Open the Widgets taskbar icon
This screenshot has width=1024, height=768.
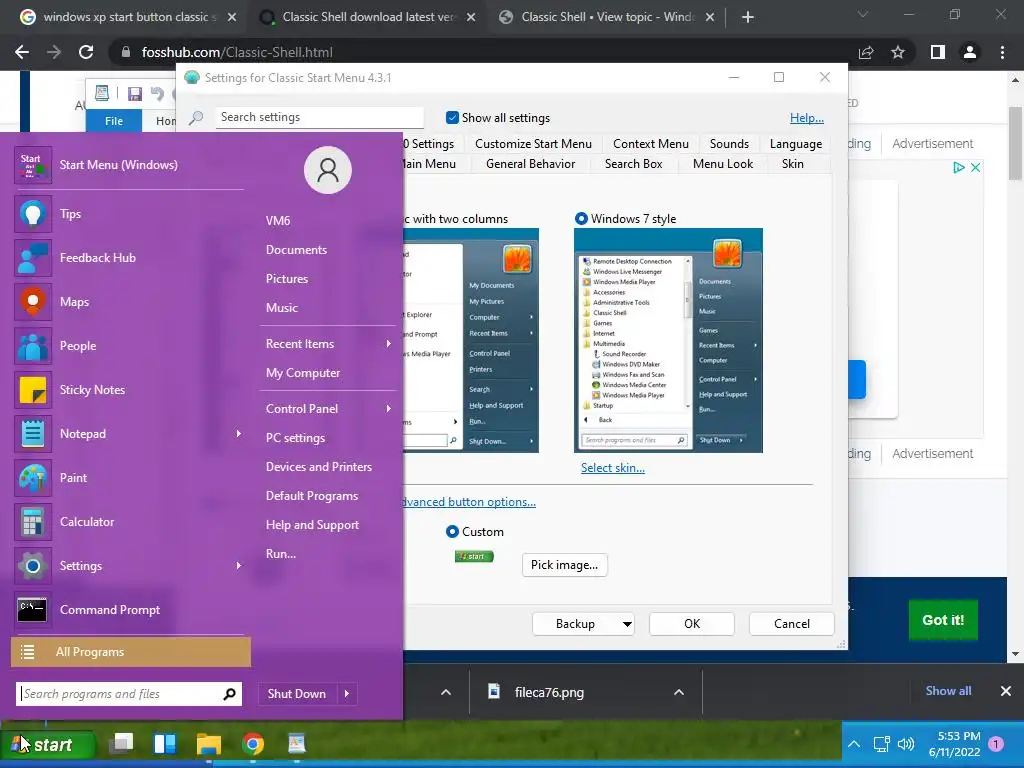[x=165, y=744]
